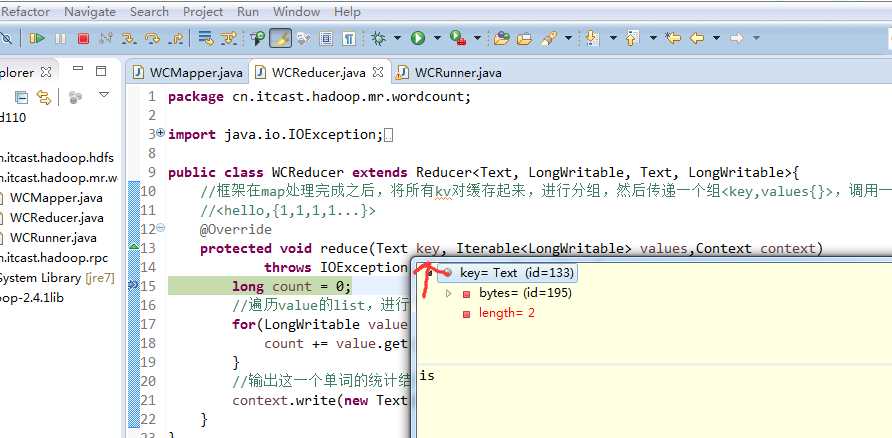The width and height of the screenshot is (892, 438).
Task: Maximize the explorer panel
Action: (x=101, y=71)
